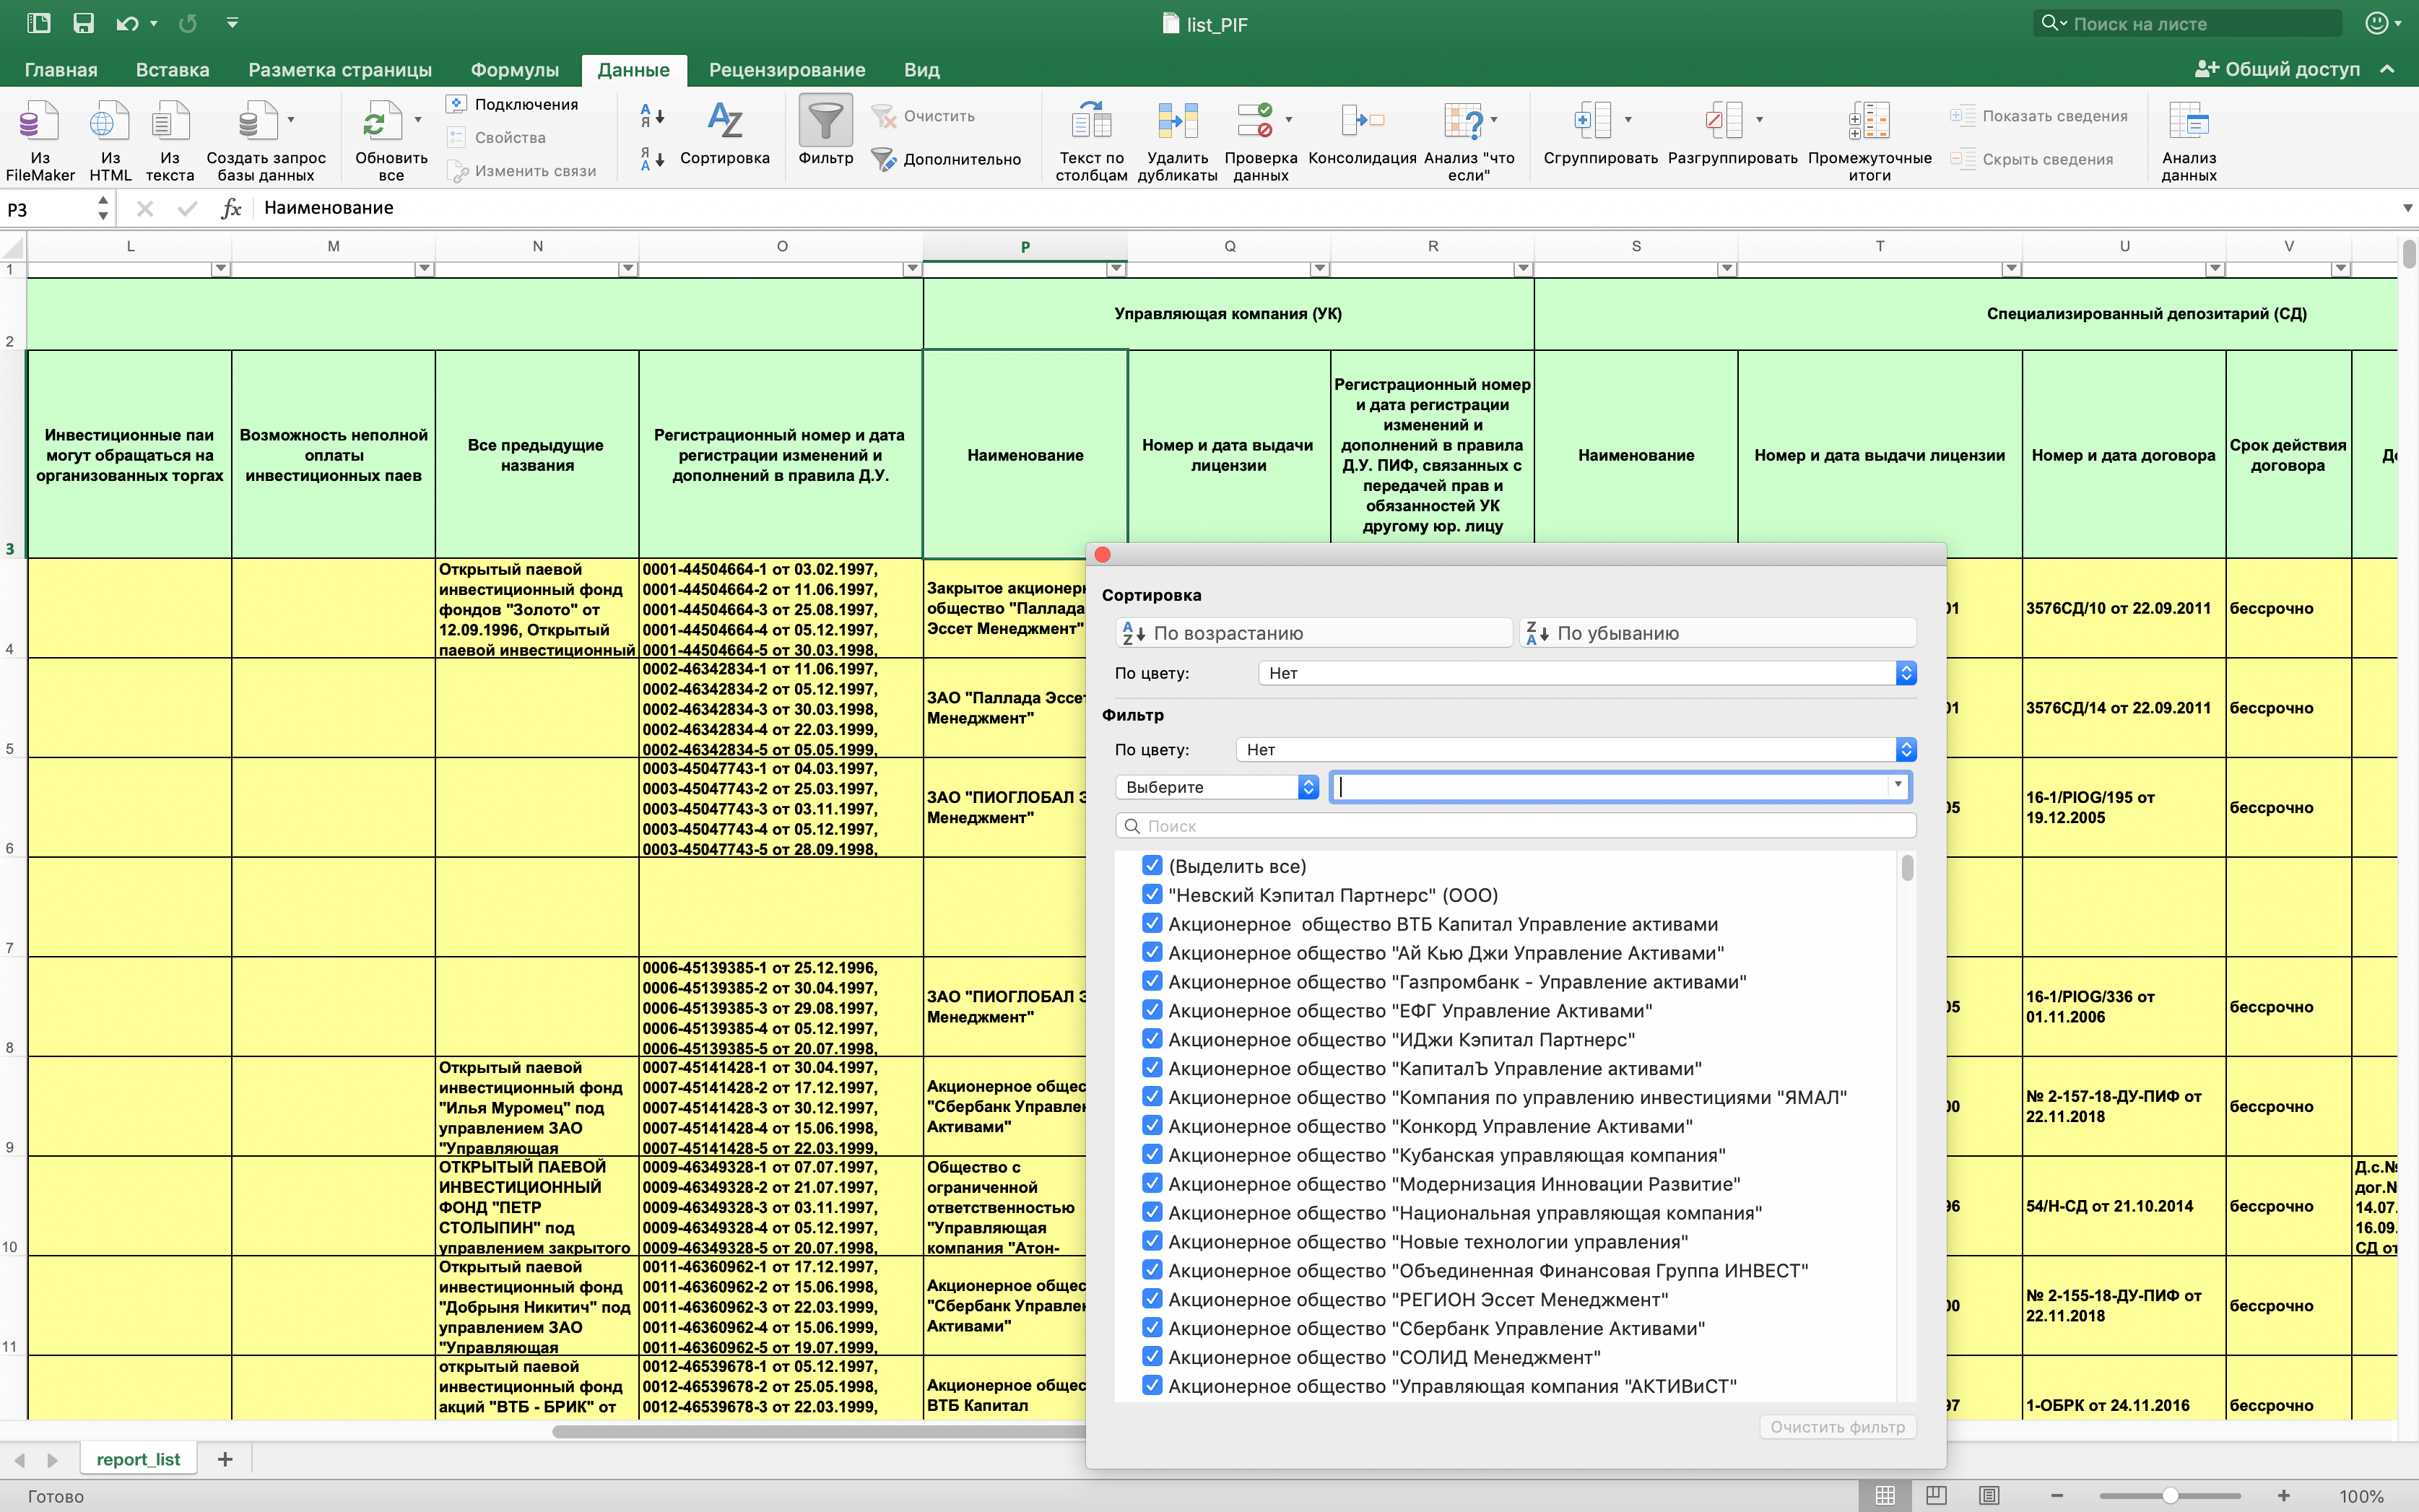
Task: Uncheck "Невский Кэпитал Партнерс" (ООО) checkbox
Action: point(1152,894)
